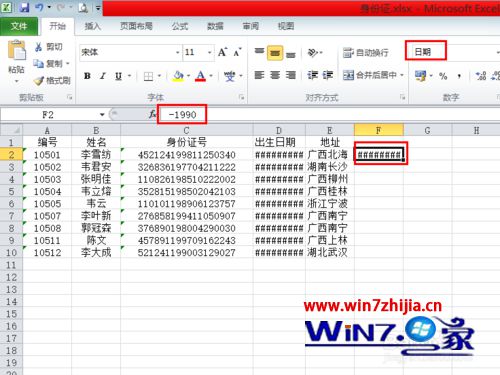
Task: Select the 浙江宁波 address cell
Action: (330, 204)
